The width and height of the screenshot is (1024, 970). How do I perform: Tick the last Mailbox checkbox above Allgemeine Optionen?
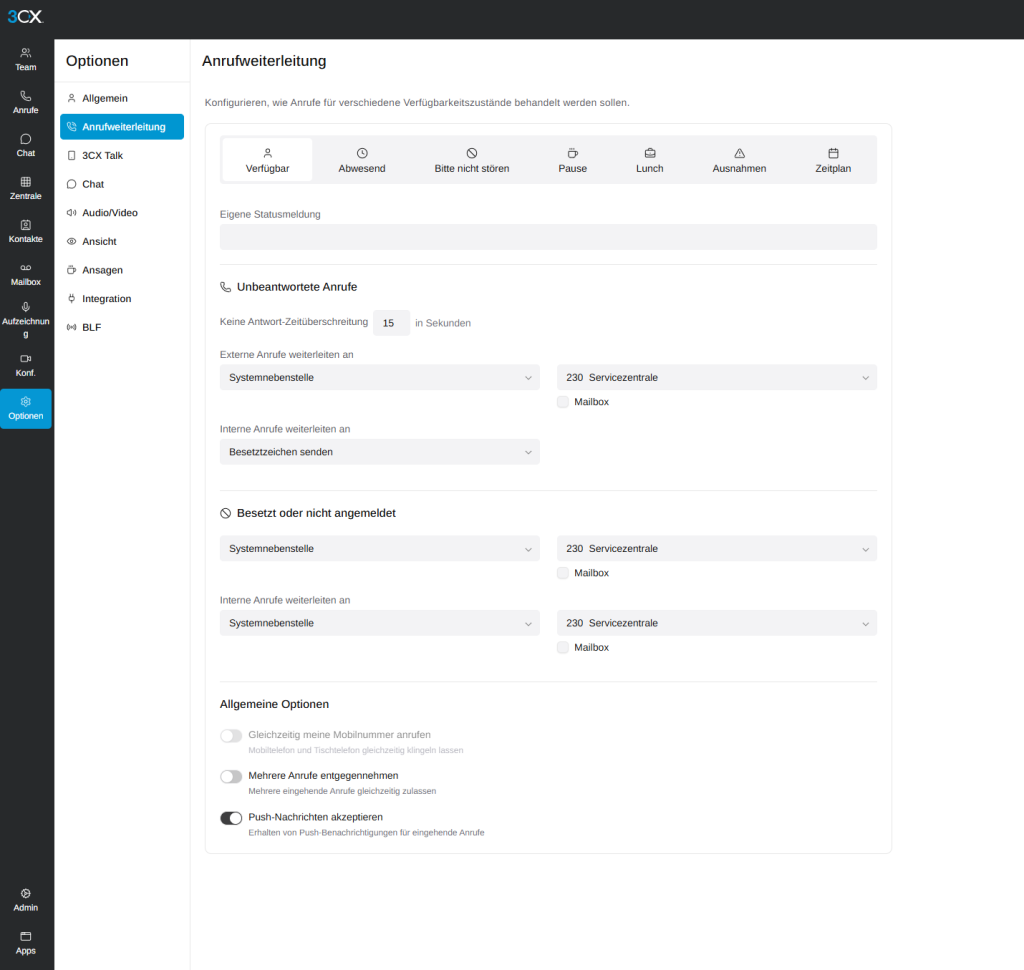coord(563,647)
